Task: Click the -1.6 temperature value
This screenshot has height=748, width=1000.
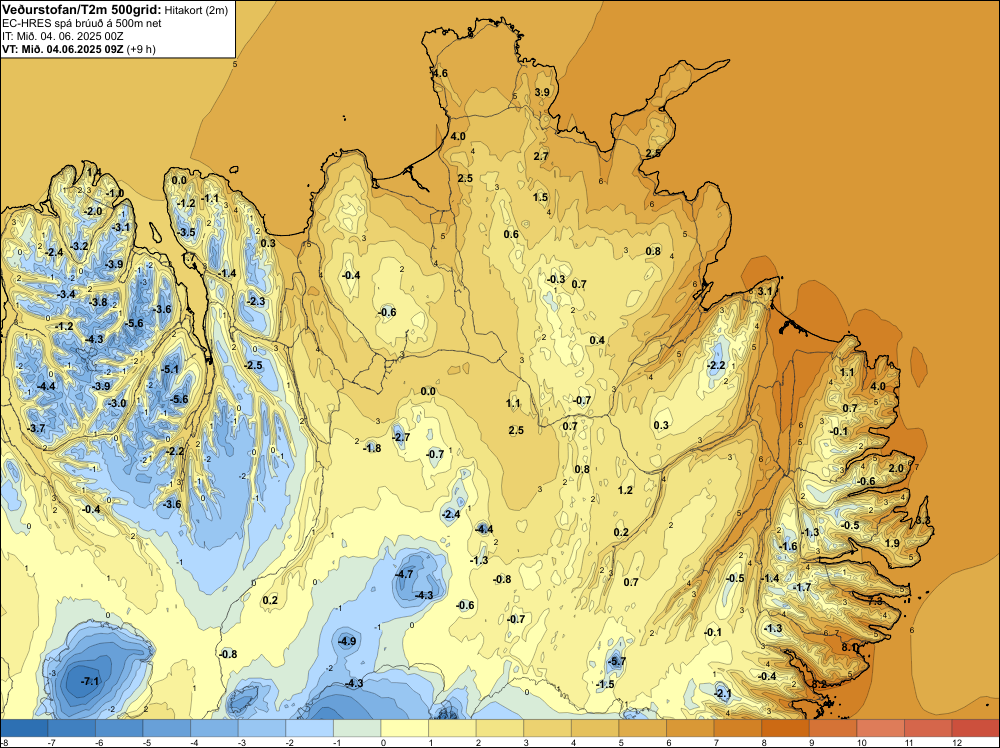Action: [x=789, y=546]
